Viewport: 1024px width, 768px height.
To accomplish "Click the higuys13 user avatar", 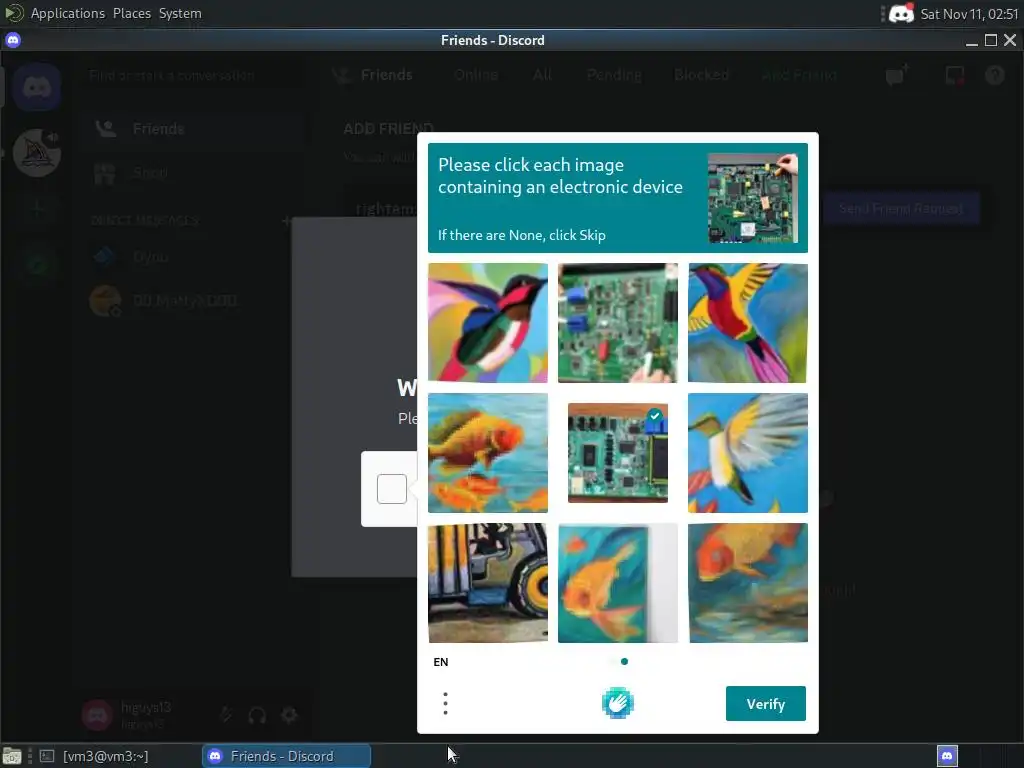I will click(x=97, y=715).
